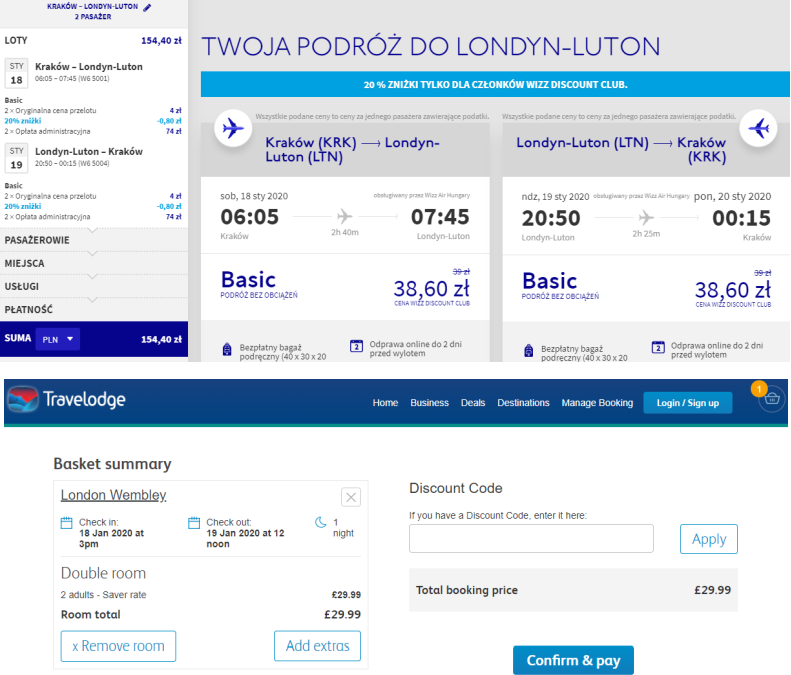
Task: Click the outbound online check-in calendar icon
Action: click(356, 347)
